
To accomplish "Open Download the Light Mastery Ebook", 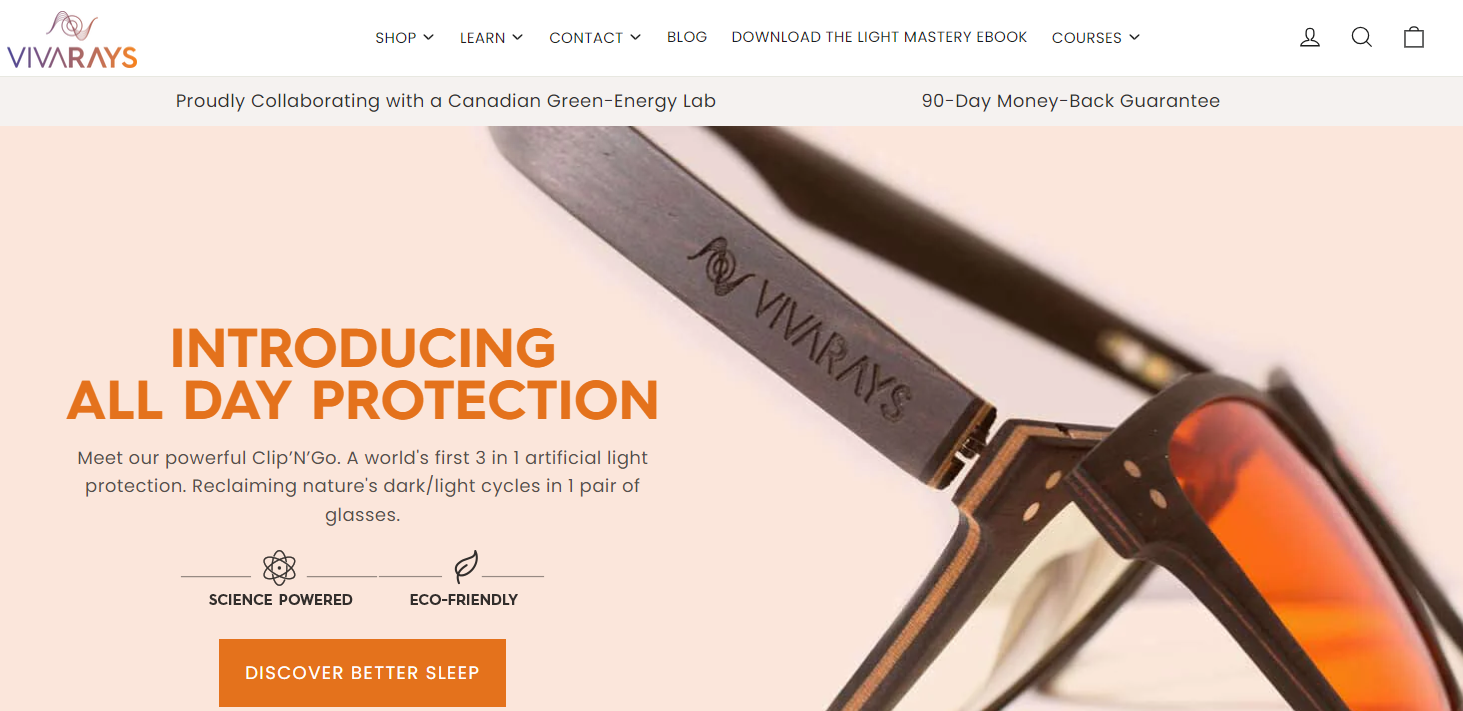I will pyautogui.click(x=879, y=37).
